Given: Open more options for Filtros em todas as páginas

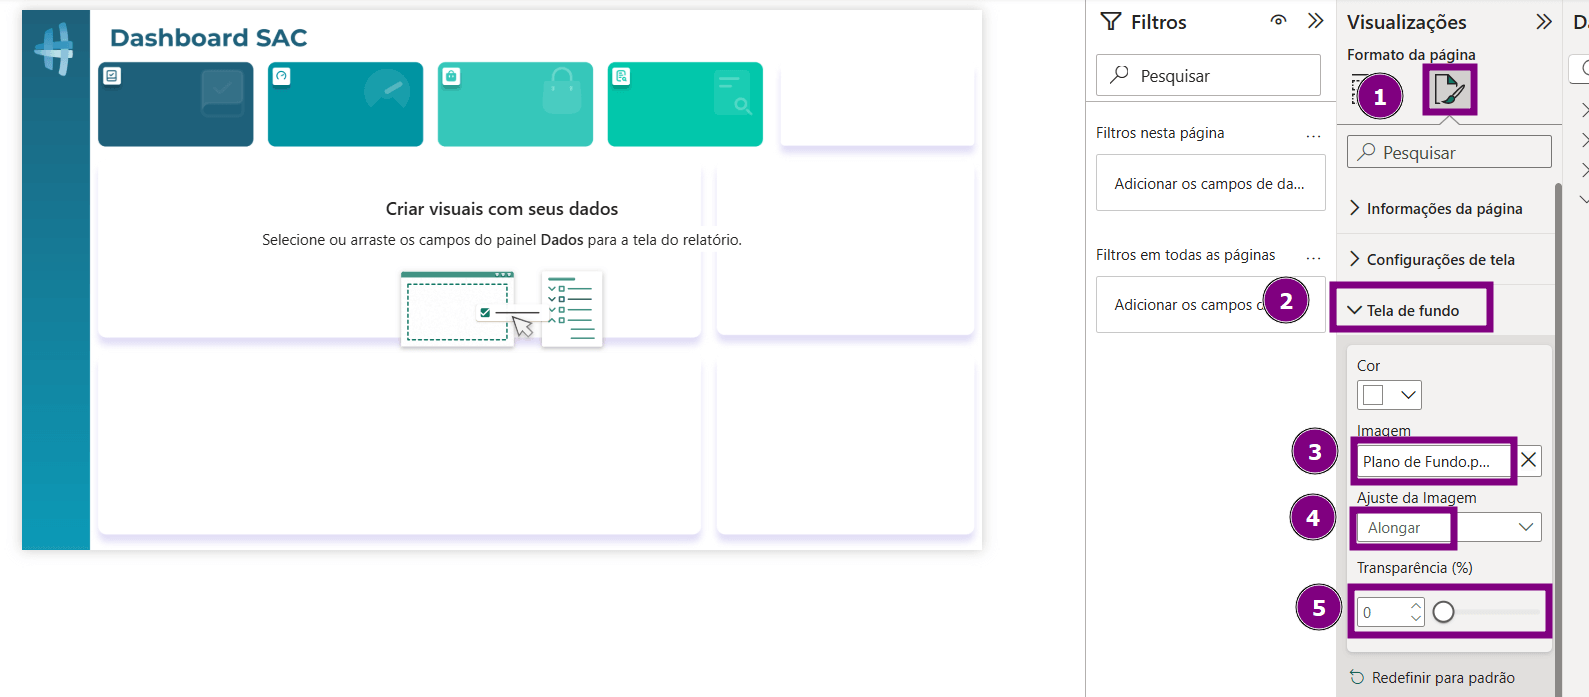Looking at the screenshot, I should coord(1313,257).
